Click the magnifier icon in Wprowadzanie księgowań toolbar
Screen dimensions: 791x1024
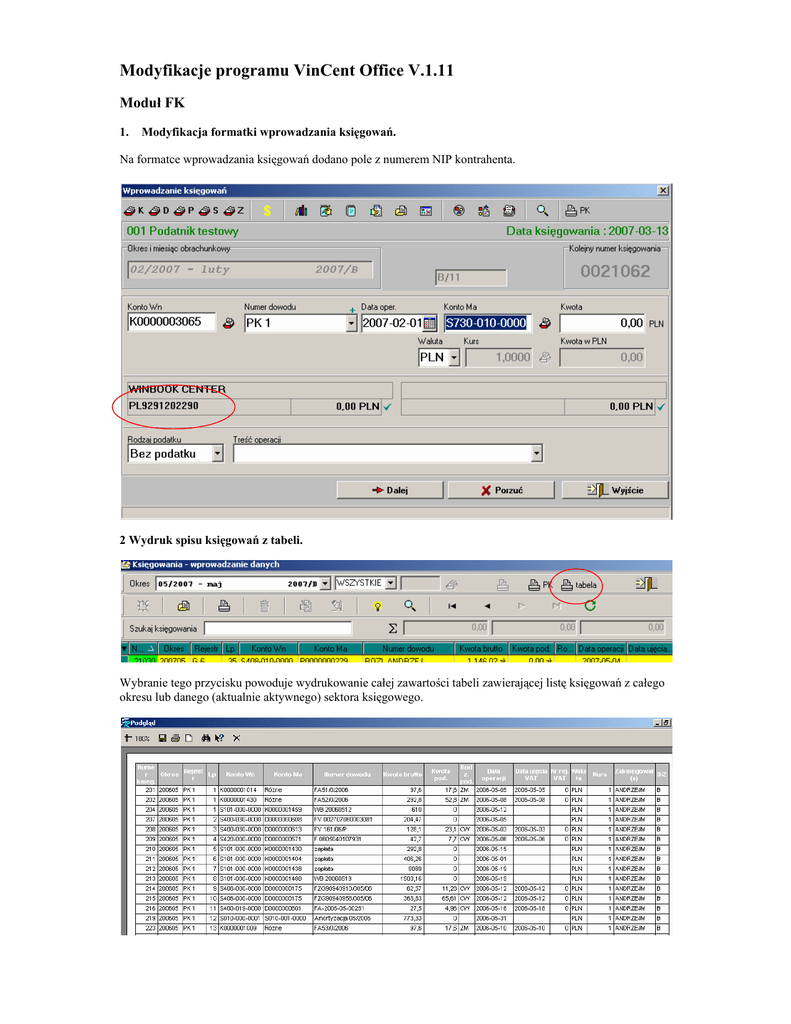pyautogui.click(x=542, y=211)
